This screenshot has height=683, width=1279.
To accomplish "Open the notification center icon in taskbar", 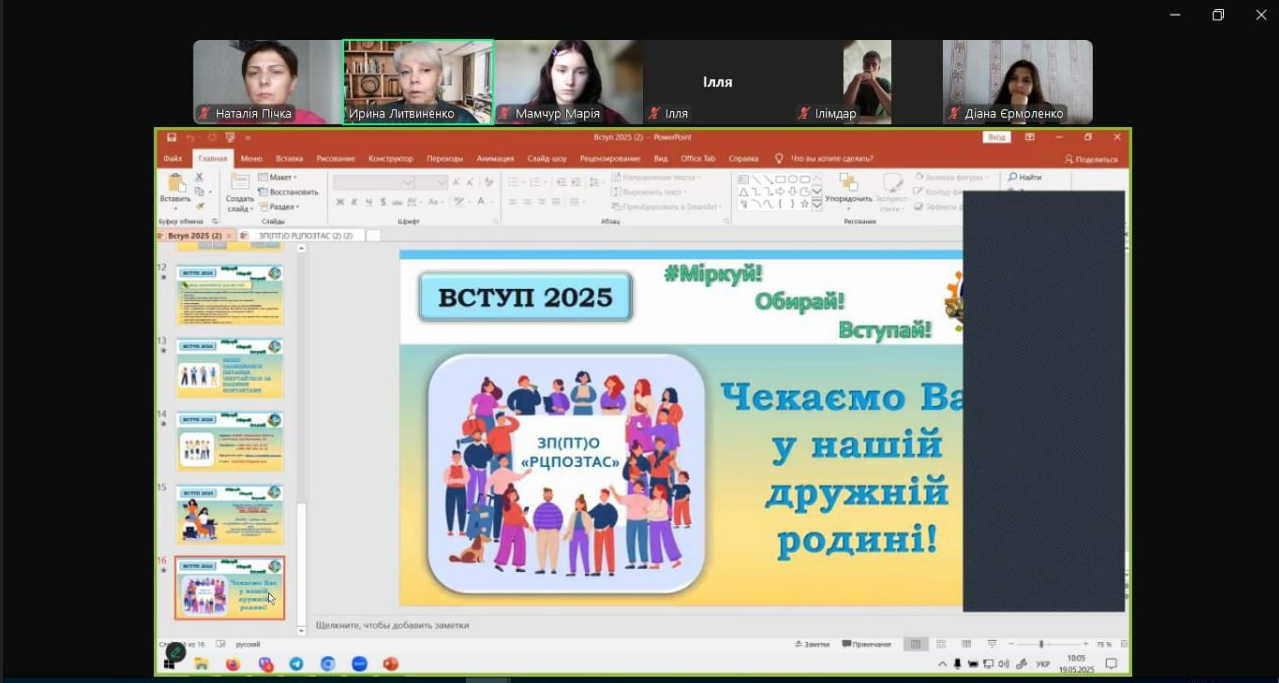I will pyautogui.click(x=1111, y=663).
